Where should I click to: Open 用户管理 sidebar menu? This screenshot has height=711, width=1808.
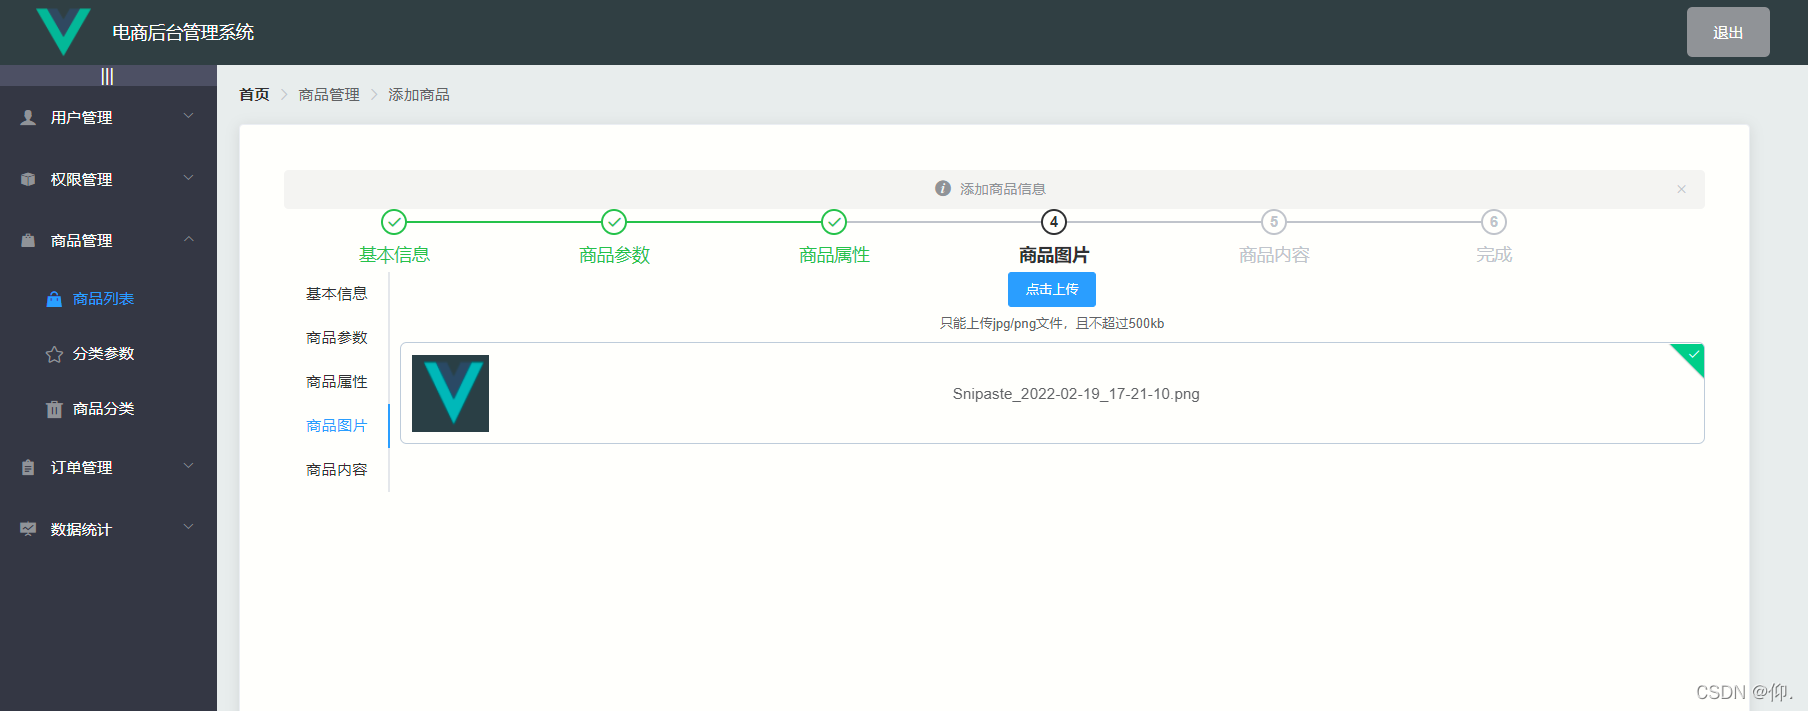(108, 117)
